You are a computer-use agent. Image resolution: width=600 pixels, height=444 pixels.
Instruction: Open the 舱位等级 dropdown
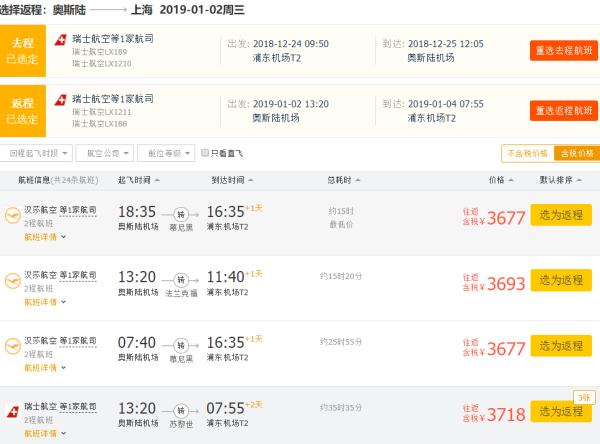click(x=166, y=153)
